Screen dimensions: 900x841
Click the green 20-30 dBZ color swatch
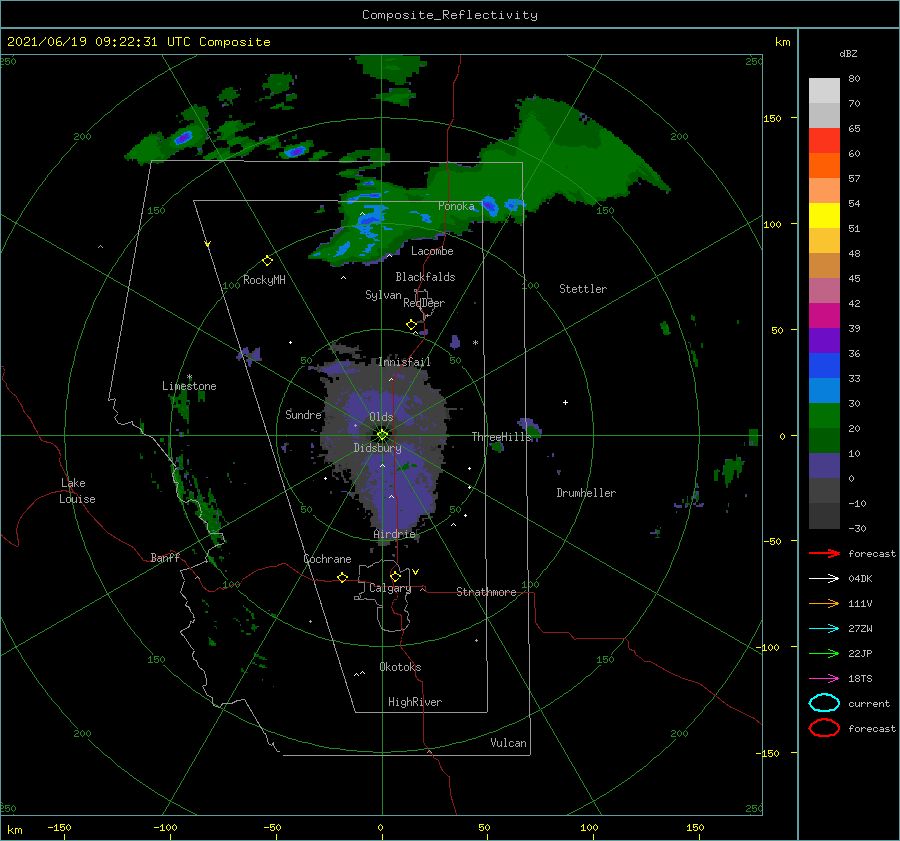click(824, 416)
